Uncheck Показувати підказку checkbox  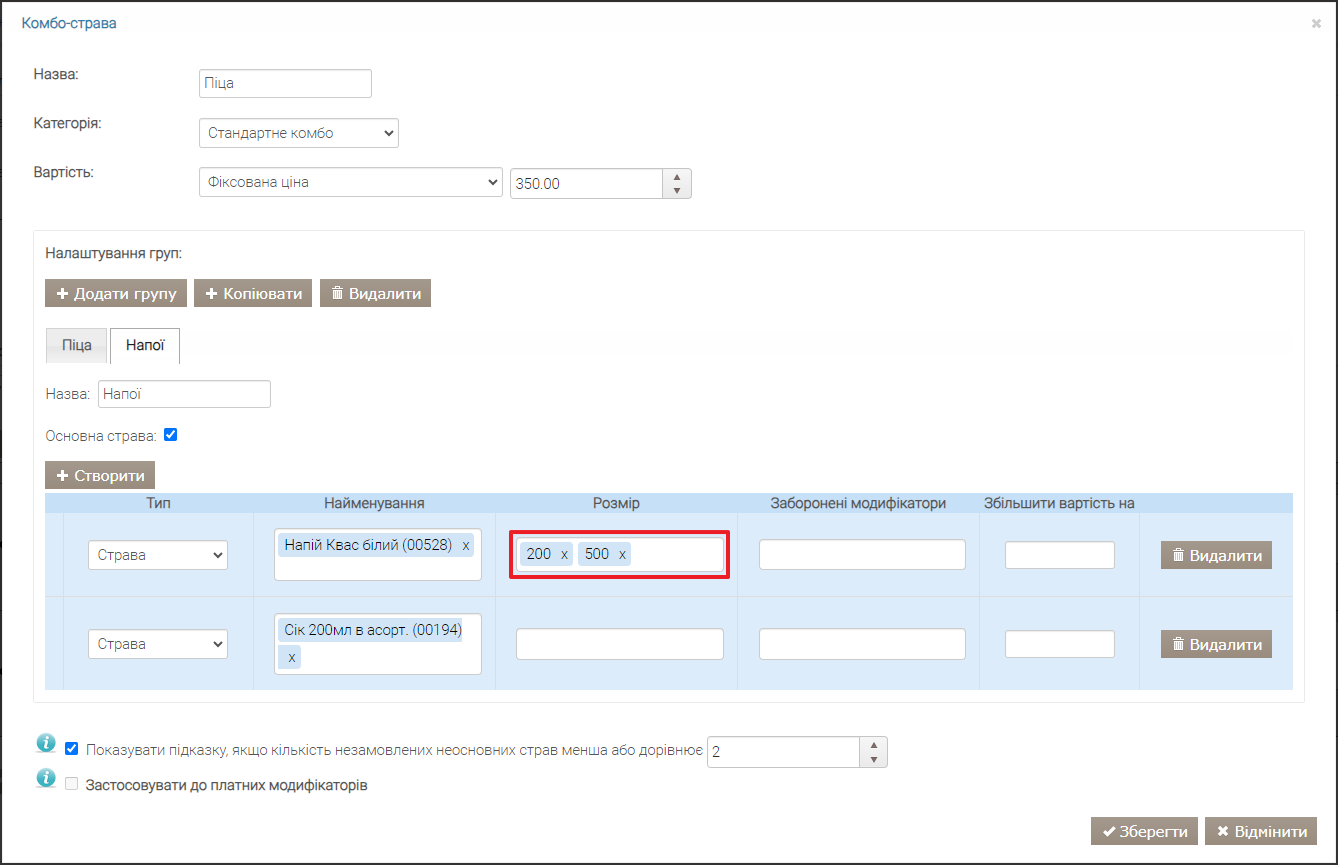click(72, 748)
